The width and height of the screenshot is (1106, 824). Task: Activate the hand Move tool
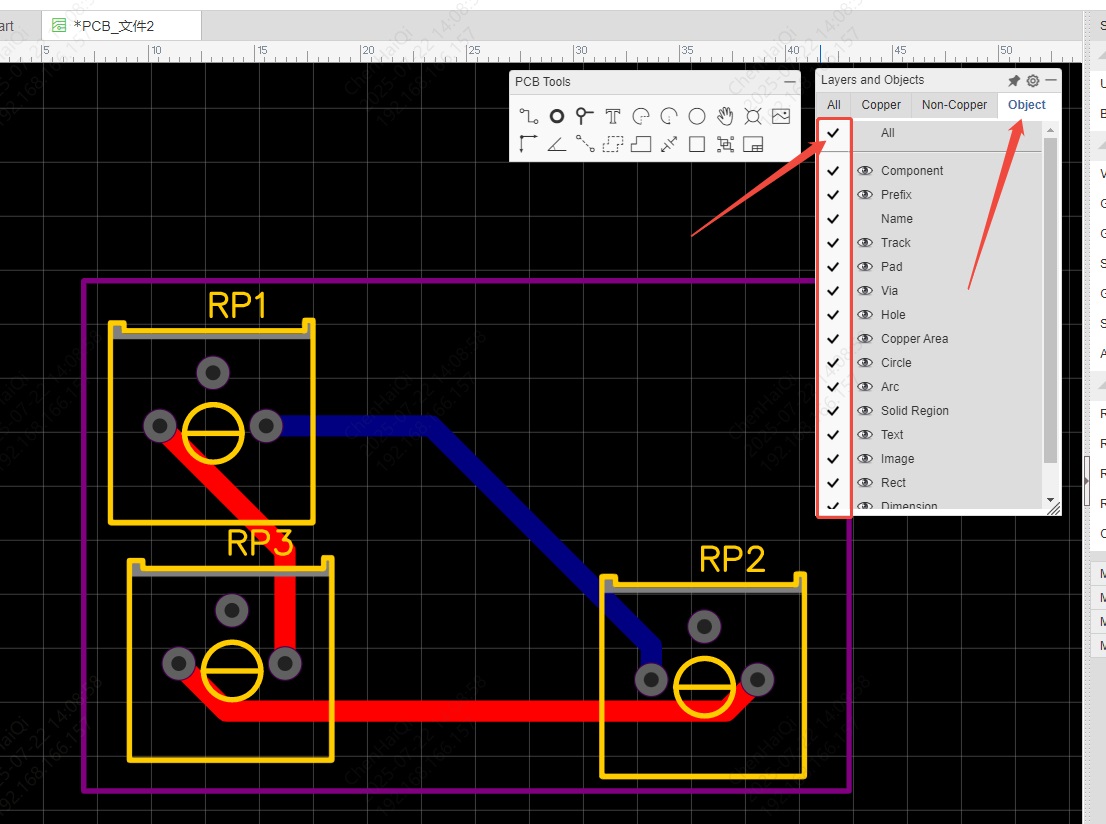725,116
